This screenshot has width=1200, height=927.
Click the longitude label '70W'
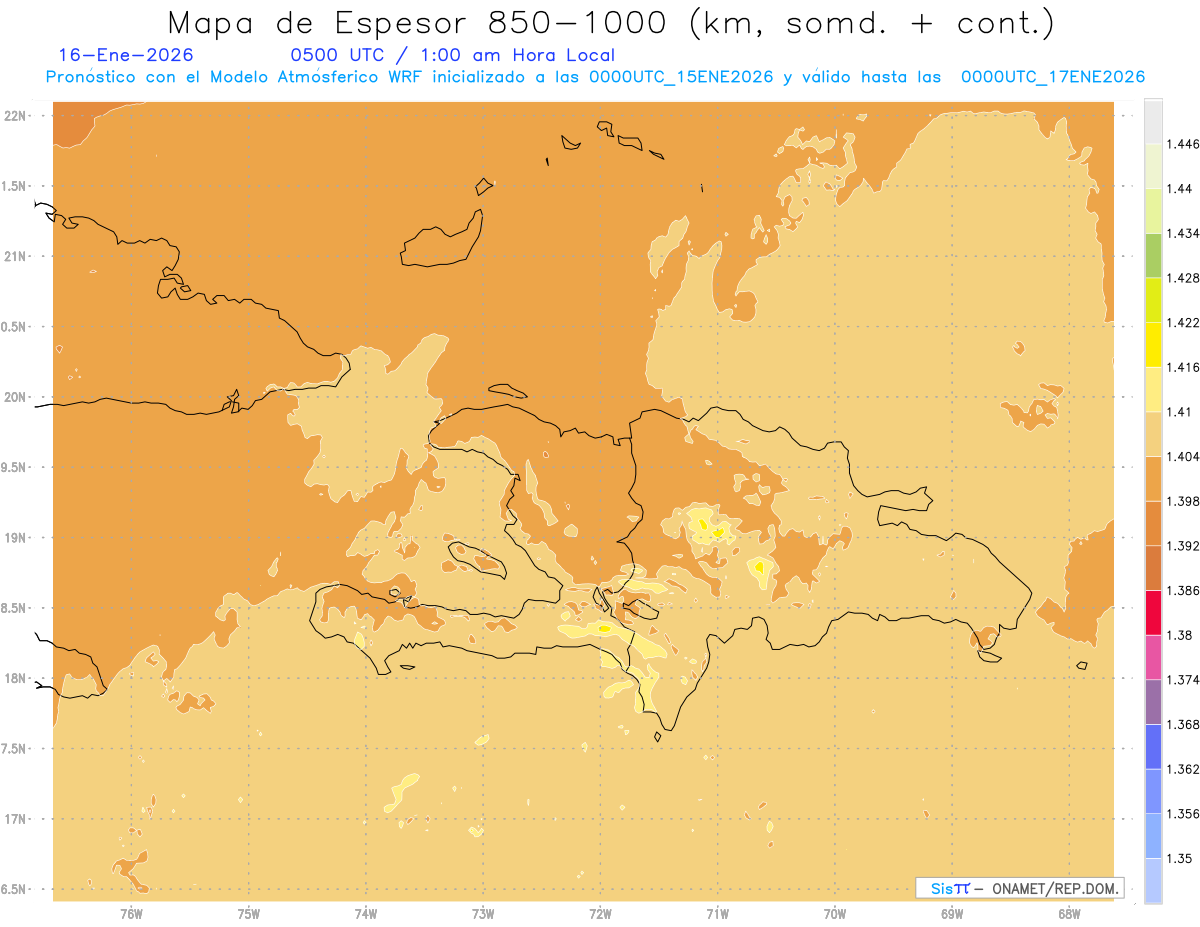point(834,913)
